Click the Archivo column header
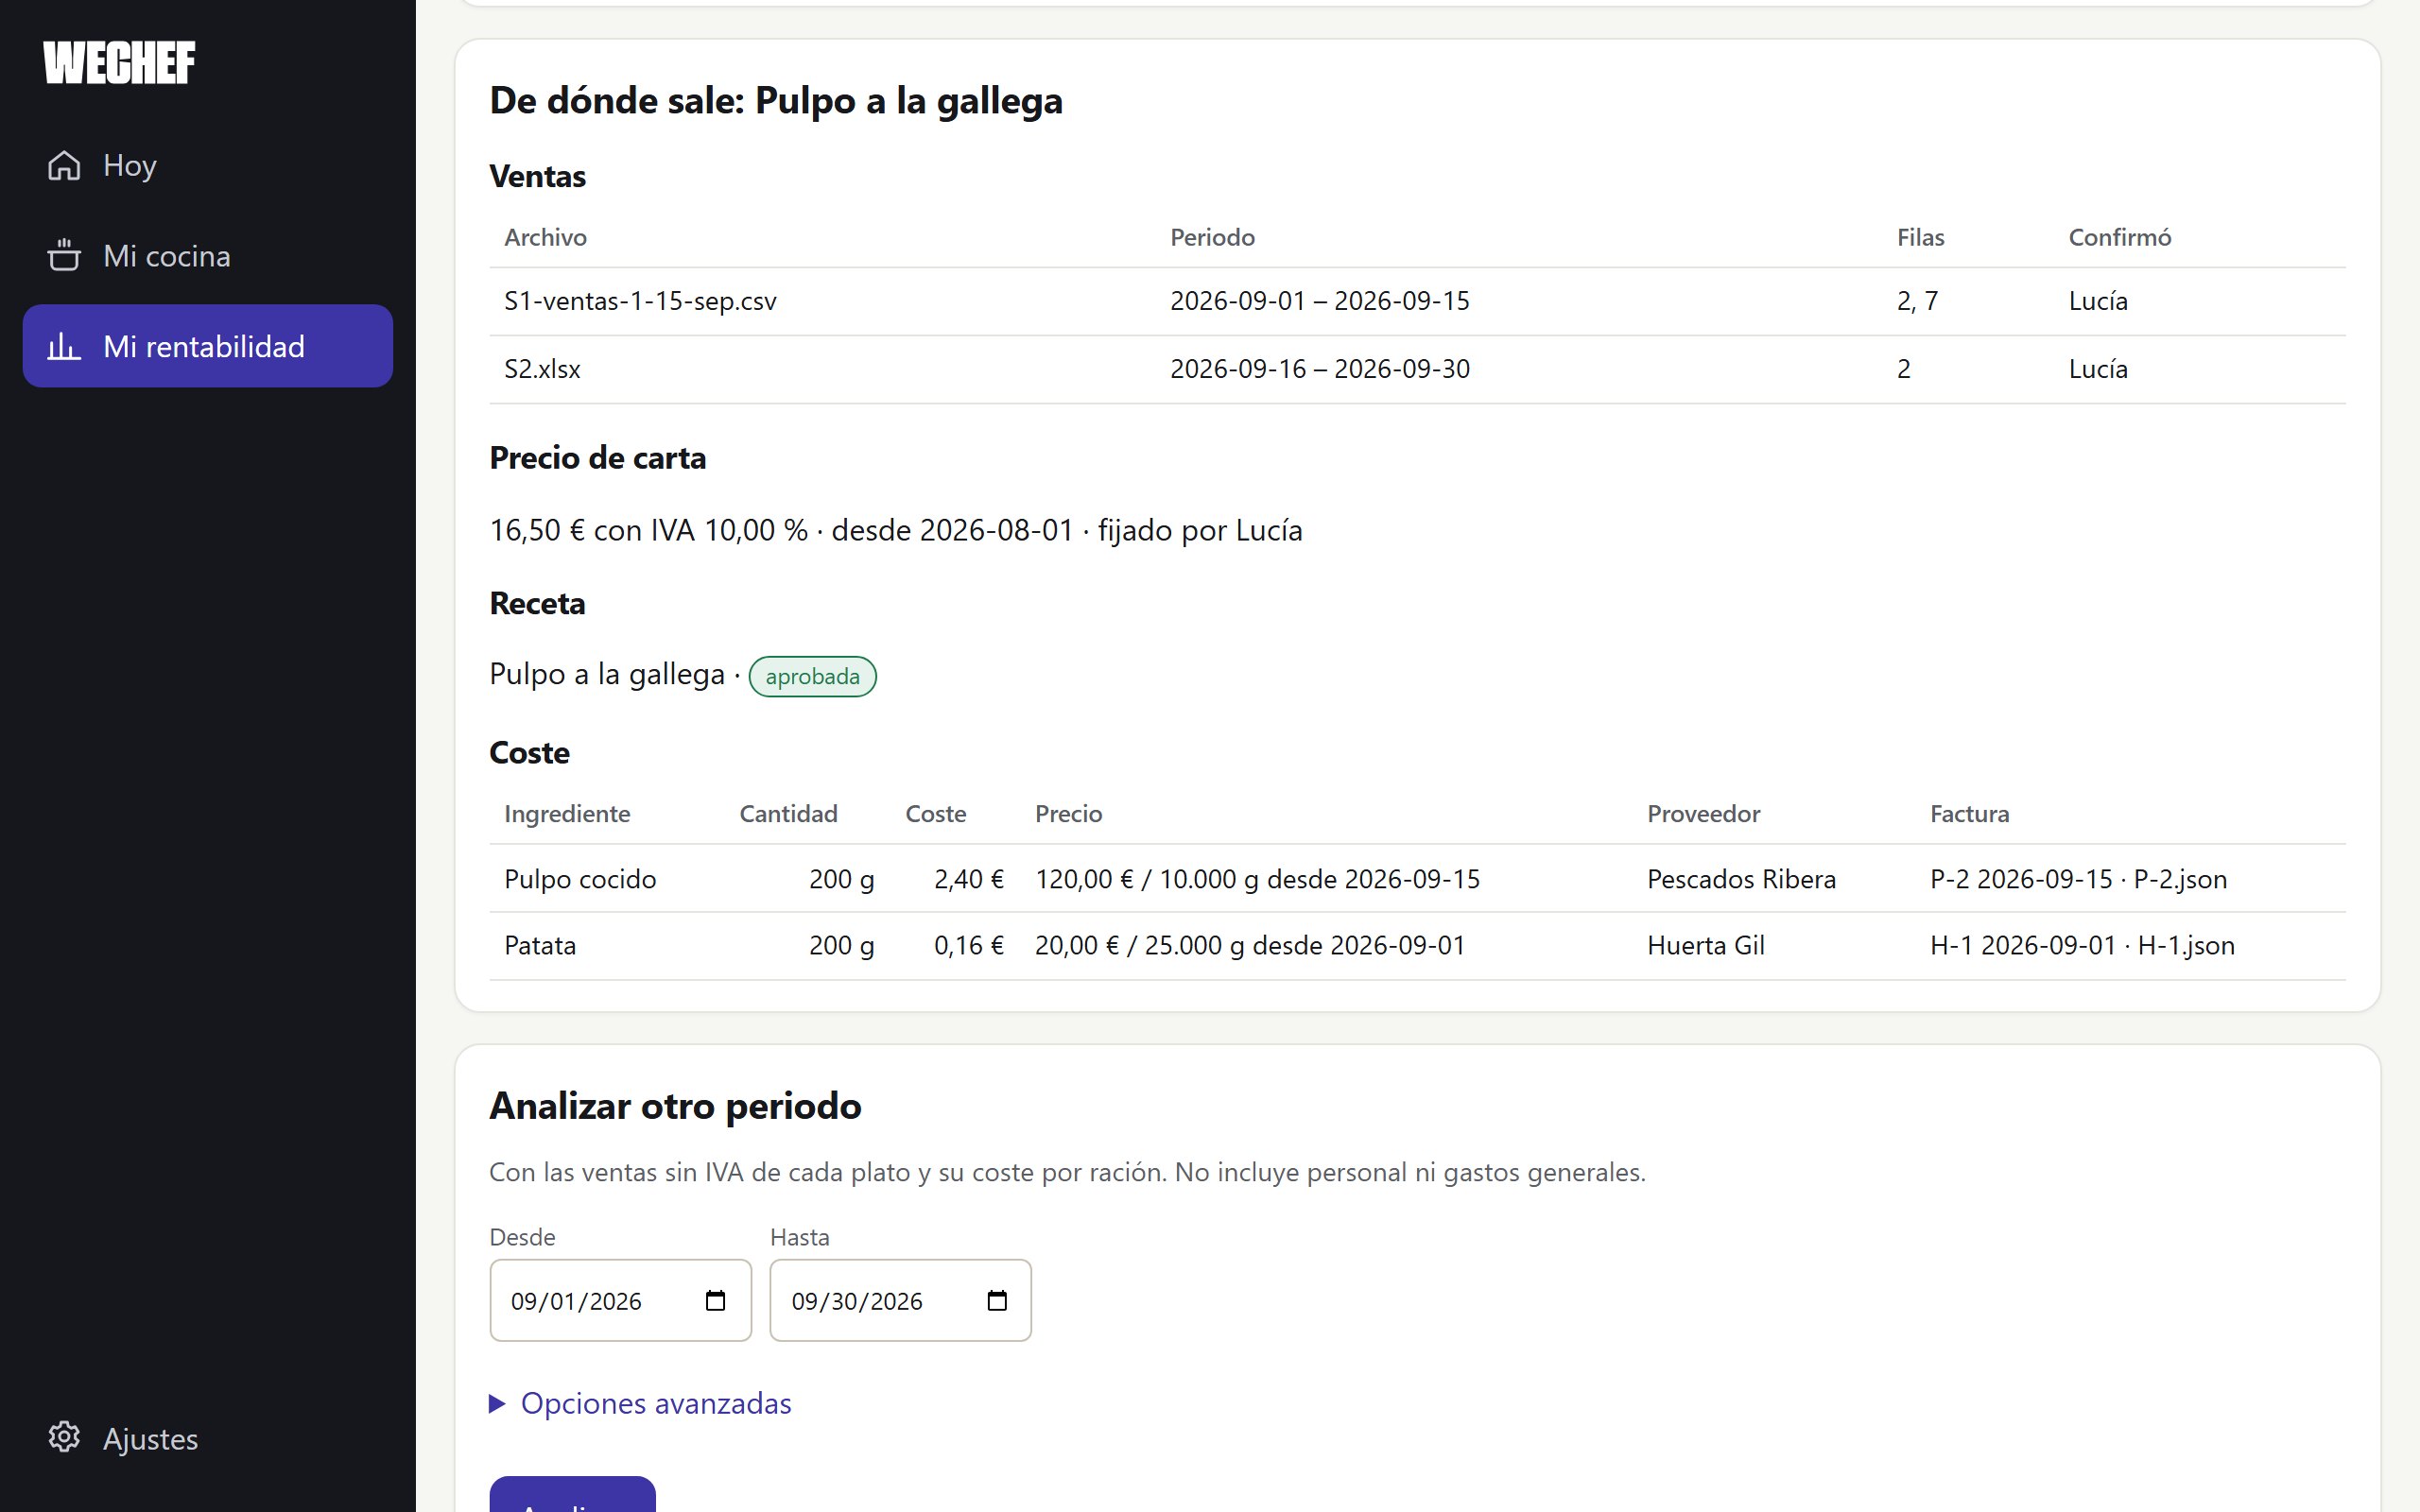2420x1512 pixels. click(x=545, y=237)
